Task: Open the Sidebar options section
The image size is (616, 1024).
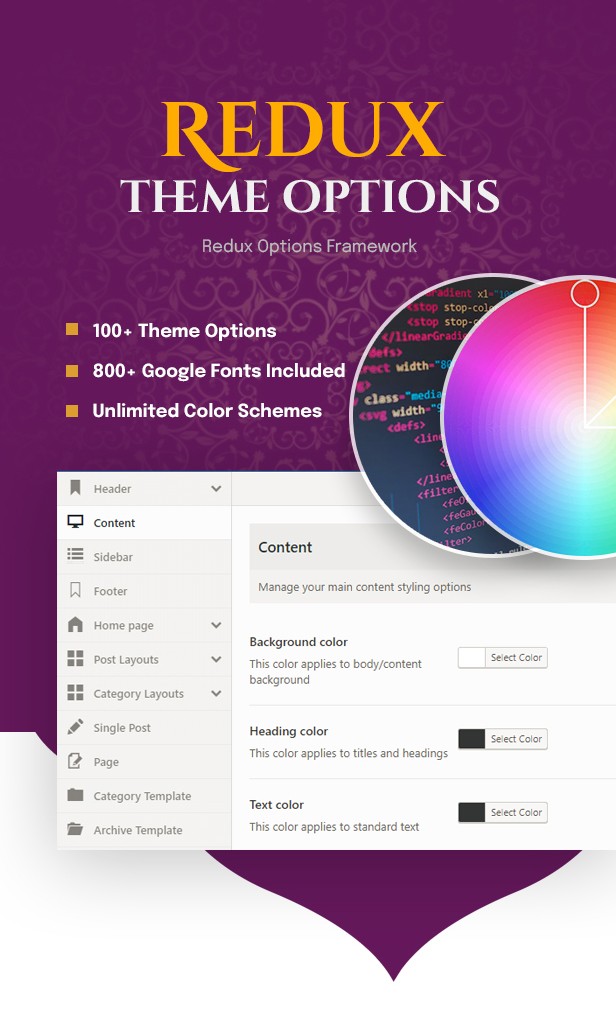Action: tap(144, 556)
